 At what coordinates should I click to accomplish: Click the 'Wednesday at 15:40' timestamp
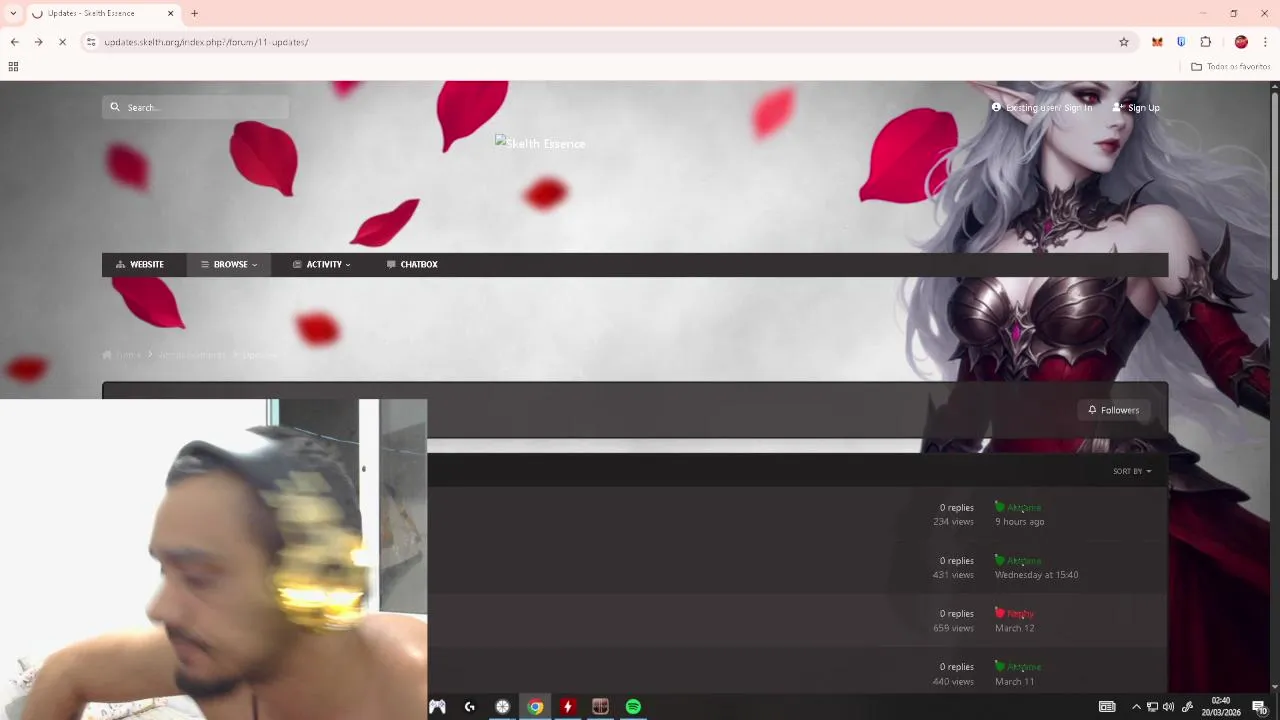tap(1036, 574)
